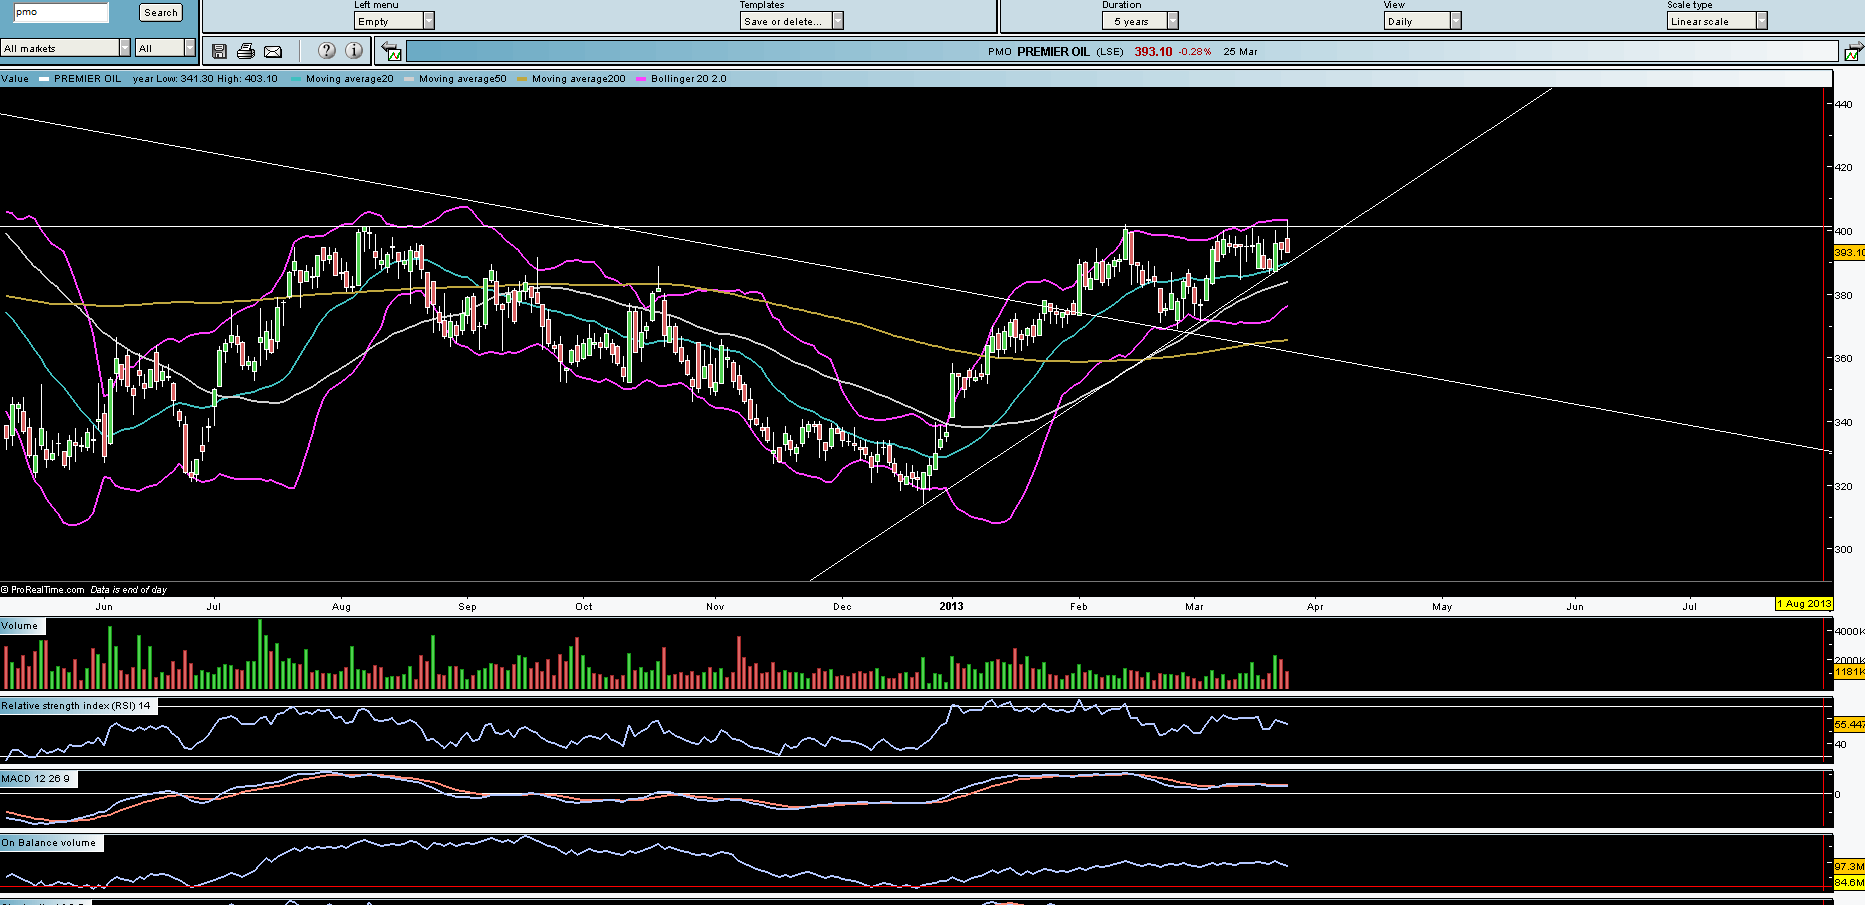Go to next chart arrow icon
Screen dimensions: 1865x905
click(x=1853, y=52)
